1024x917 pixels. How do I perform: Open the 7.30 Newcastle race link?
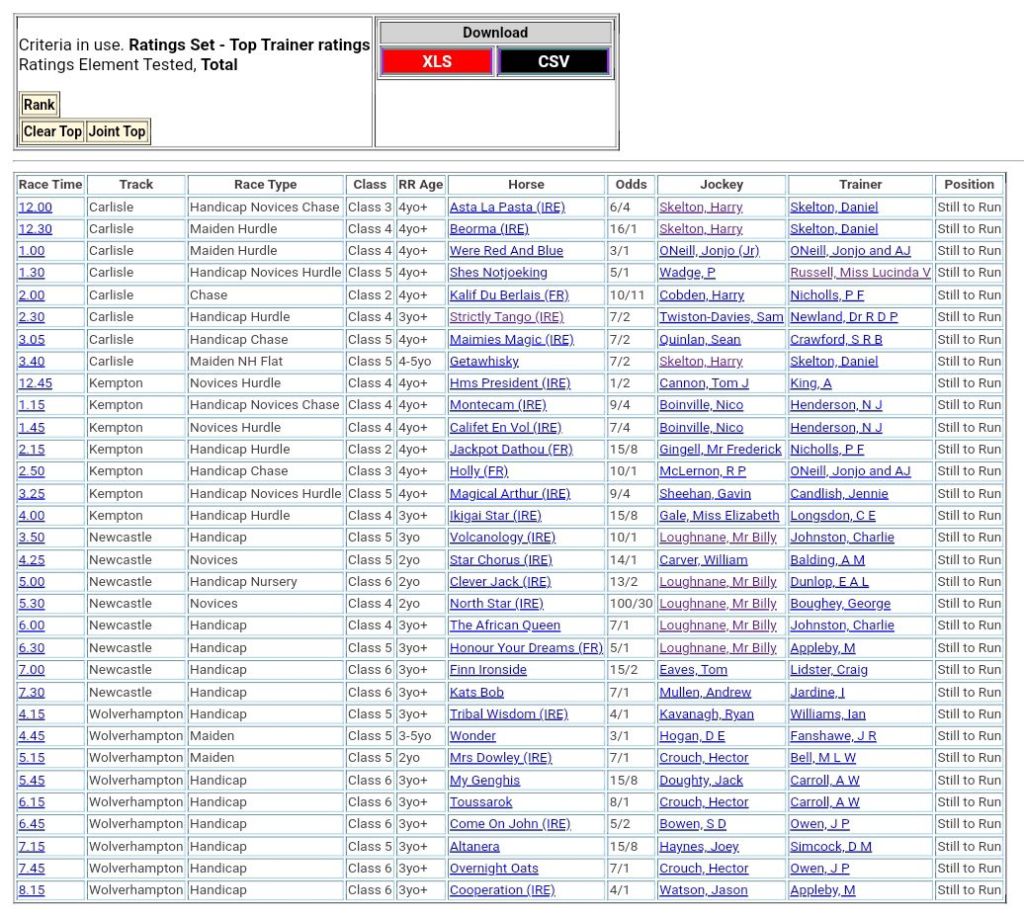31,692
